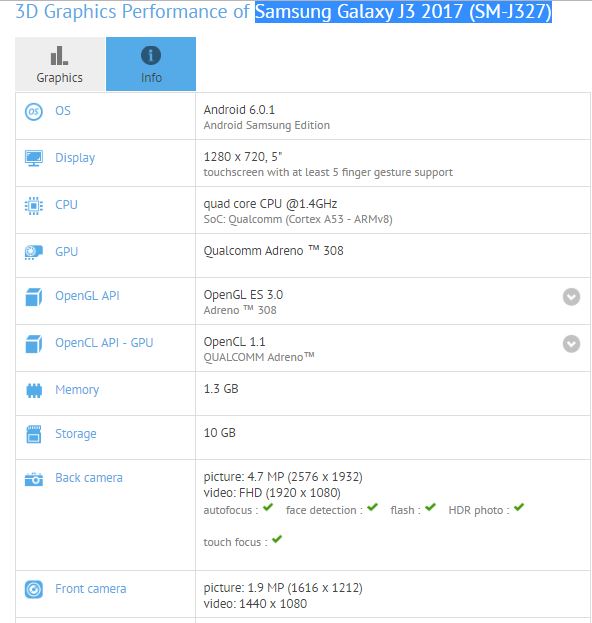Click the face detection green checkmark
The height and width of the screenshot is (623, 592).
pos(372,507)
